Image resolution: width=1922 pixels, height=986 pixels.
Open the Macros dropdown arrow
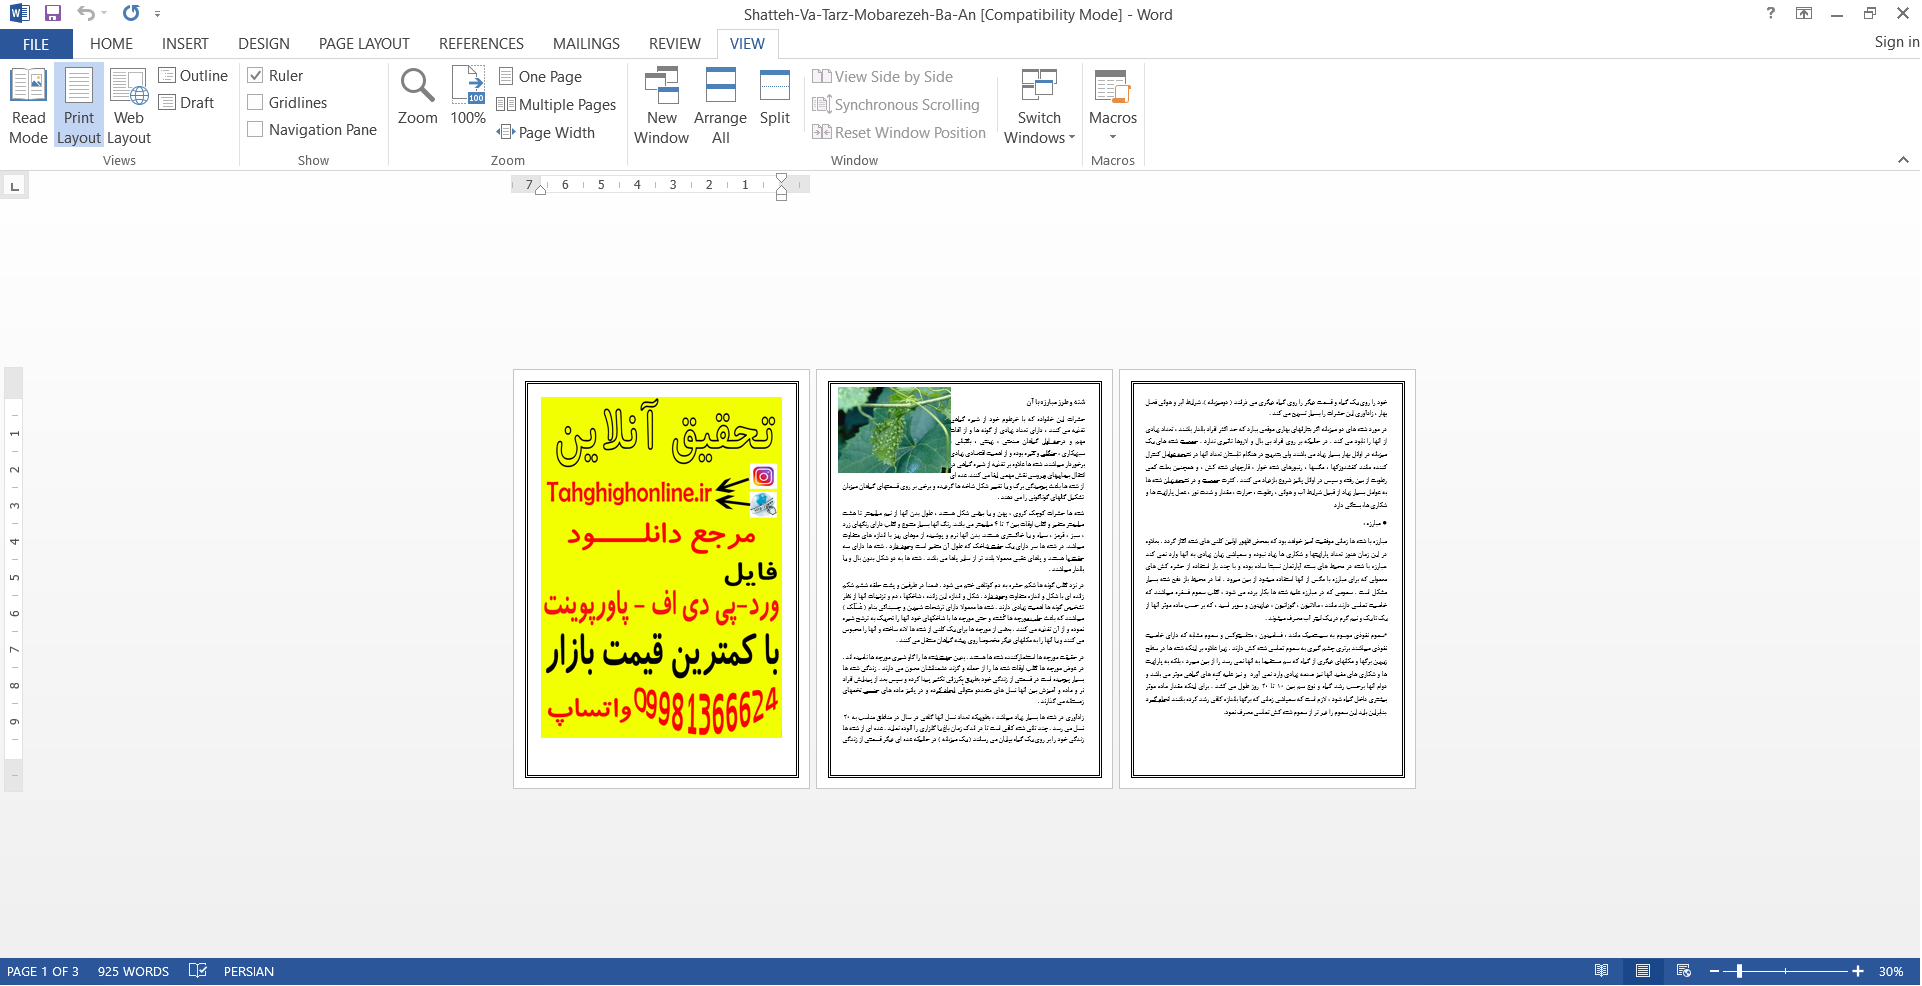[x=1113, y=138]
